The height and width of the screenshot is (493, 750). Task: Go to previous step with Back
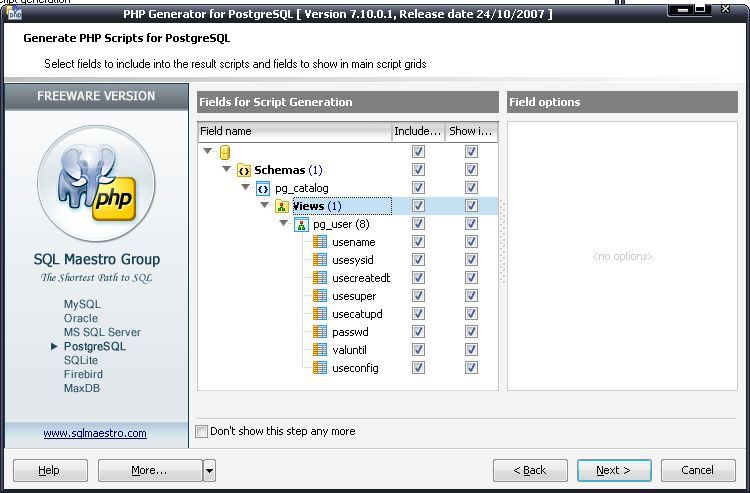pos(530,471)
